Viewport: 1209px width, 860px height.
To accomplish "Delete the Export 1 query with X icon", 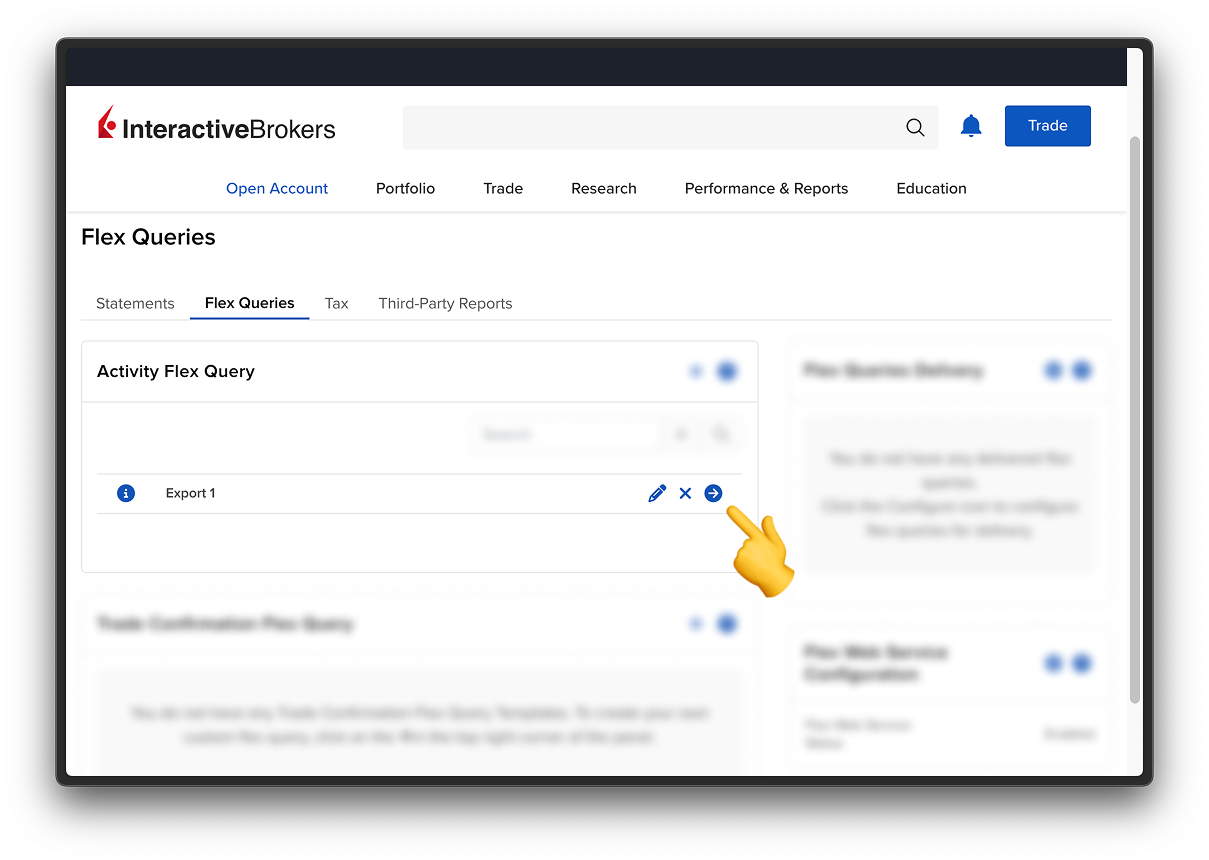I will point(685,493).
